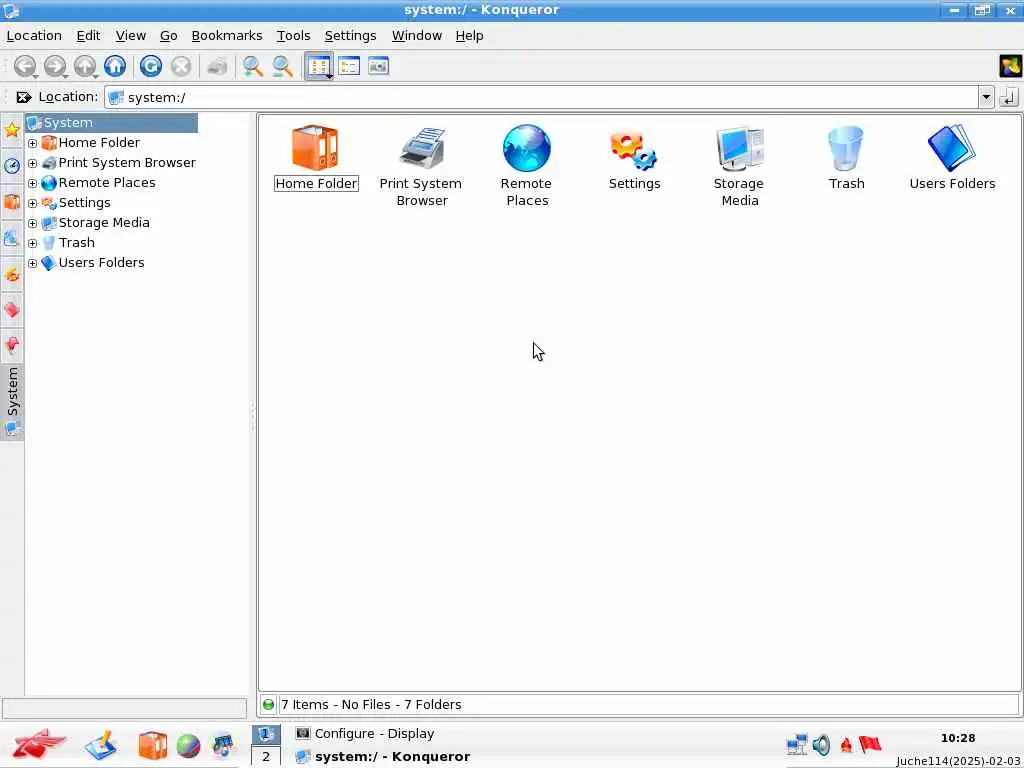Screen dimensions: 1024x768
Task: Select Users Folders in the sidebar tree
Action: (x=93, y=263)
